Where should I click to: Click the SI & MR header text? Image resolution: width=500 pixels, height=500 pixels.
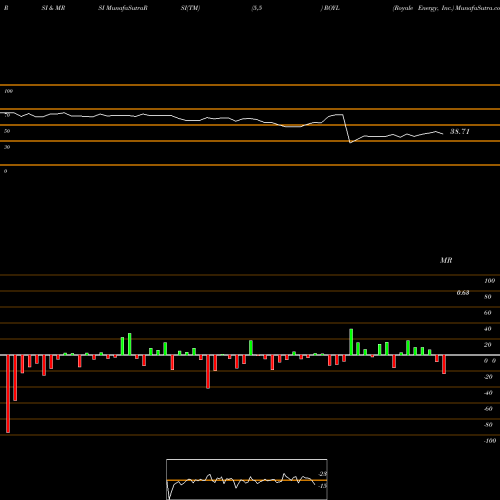coord(53,8)
